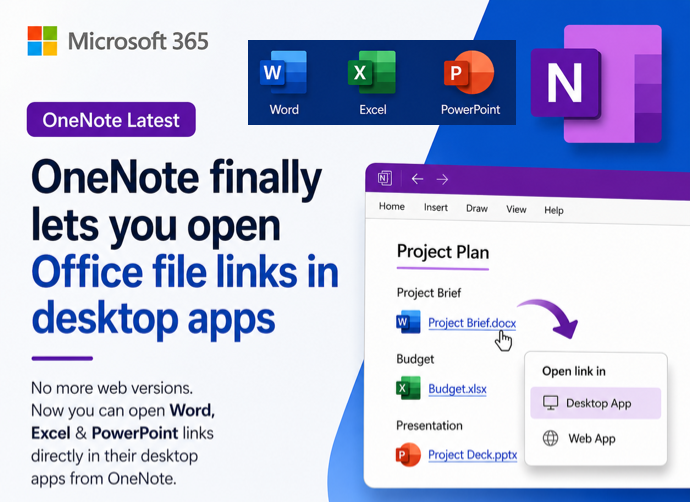Click the PowerPoint label under its icon
This screenshot has height=502, width=690.
tap(470, 110)
